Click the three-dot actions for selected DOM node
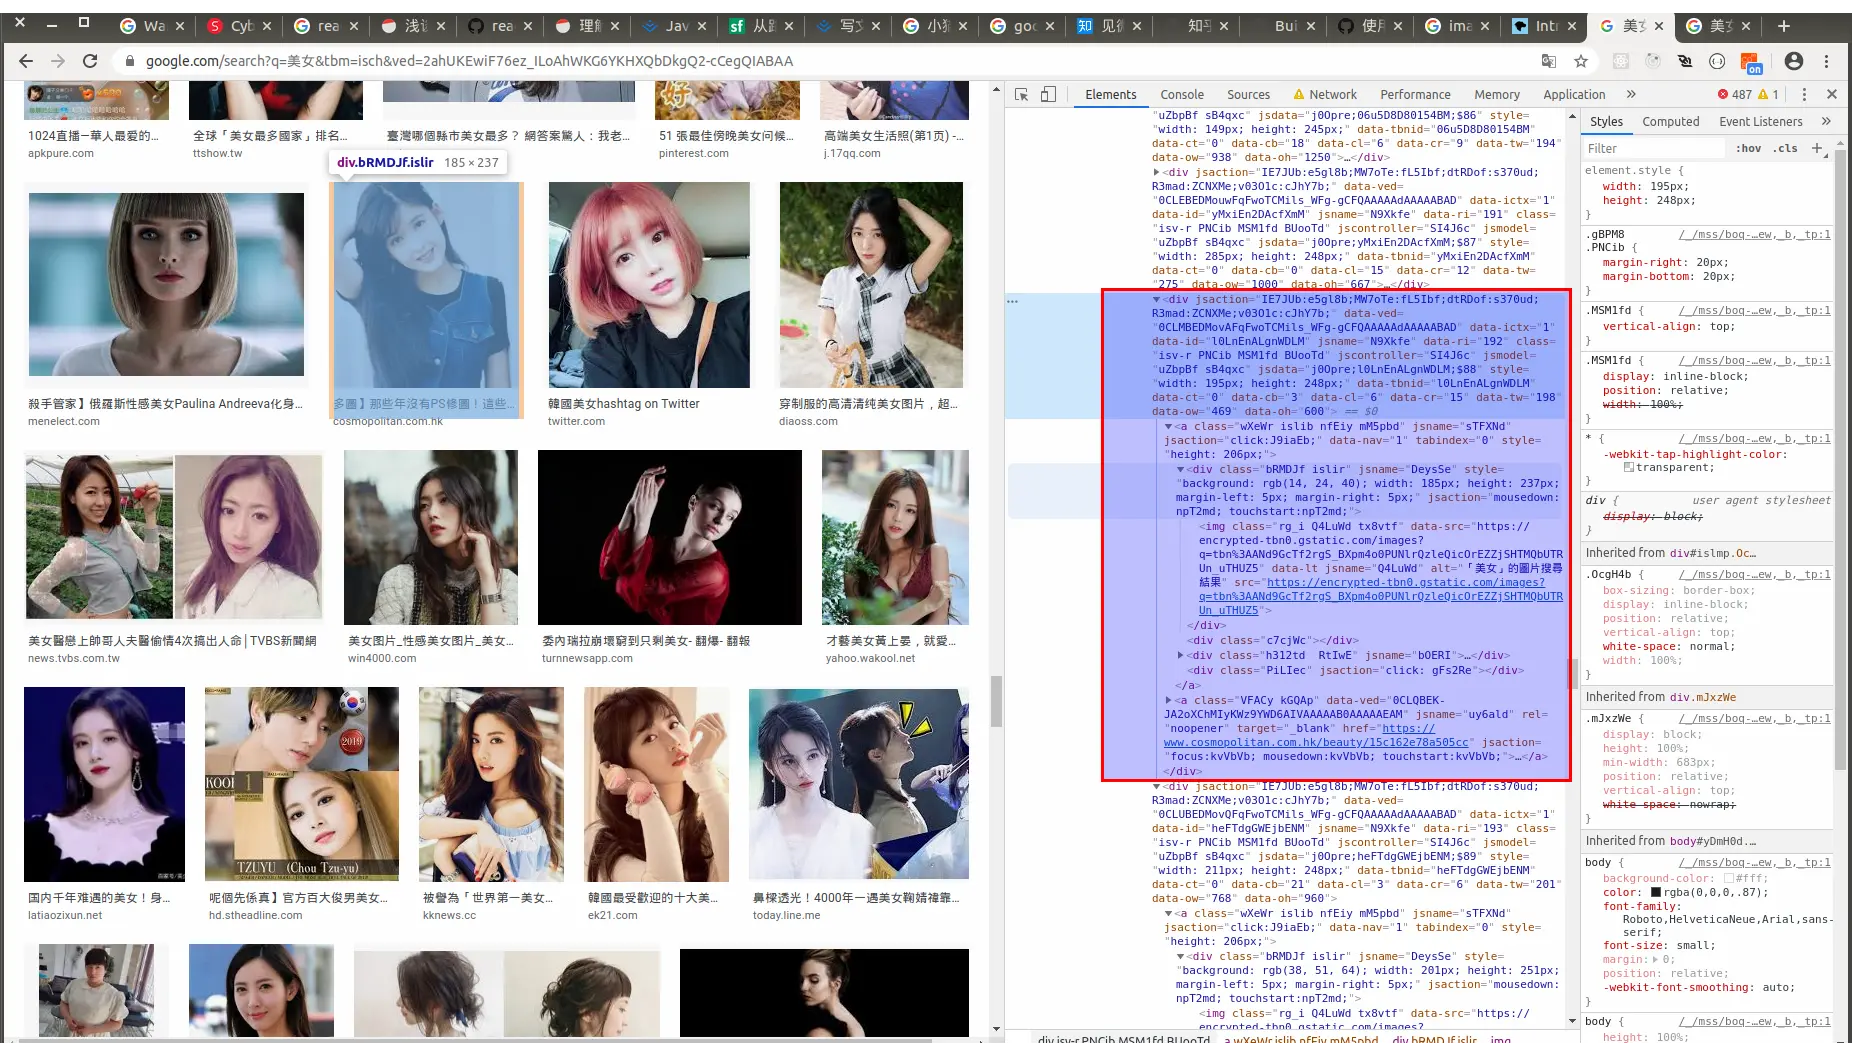The height and width of the screenshot is (1055, 1852). tap(1013, 300)
